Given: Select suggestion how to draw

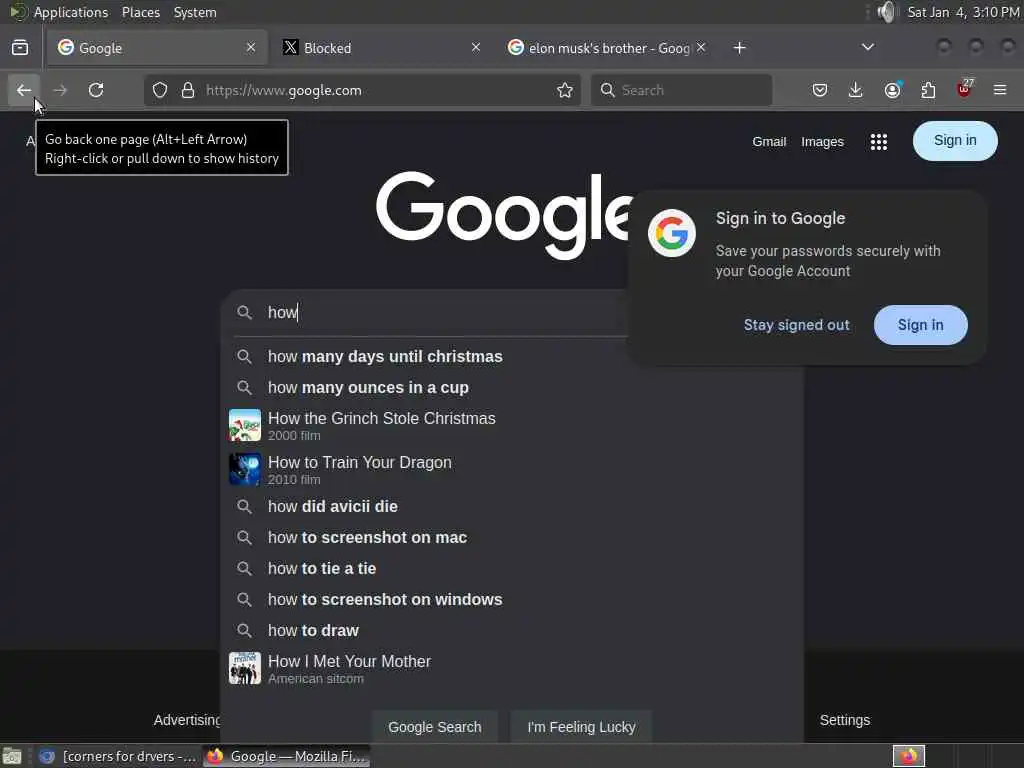Looking at the screenshot, I should (x=511, y=630).
